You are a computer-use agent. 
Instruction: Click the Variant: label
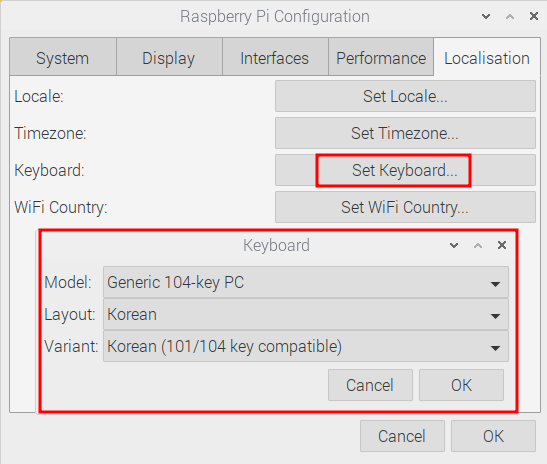71,346
